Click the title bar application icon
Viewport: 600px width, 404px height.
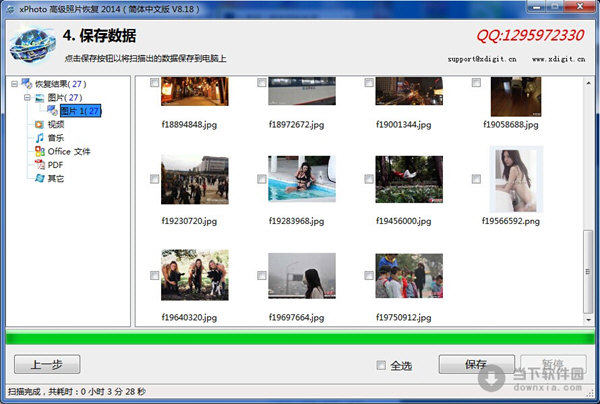[10, 9]
